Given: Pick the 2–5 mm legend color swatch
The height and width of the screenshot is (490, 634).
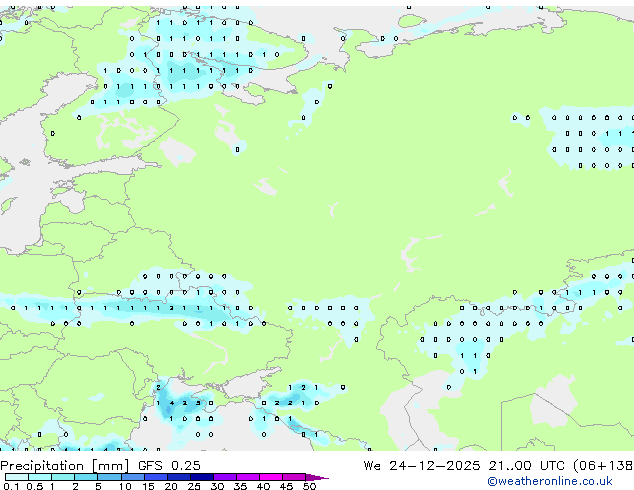Looking at the screenshot, I should click(86, 477).
